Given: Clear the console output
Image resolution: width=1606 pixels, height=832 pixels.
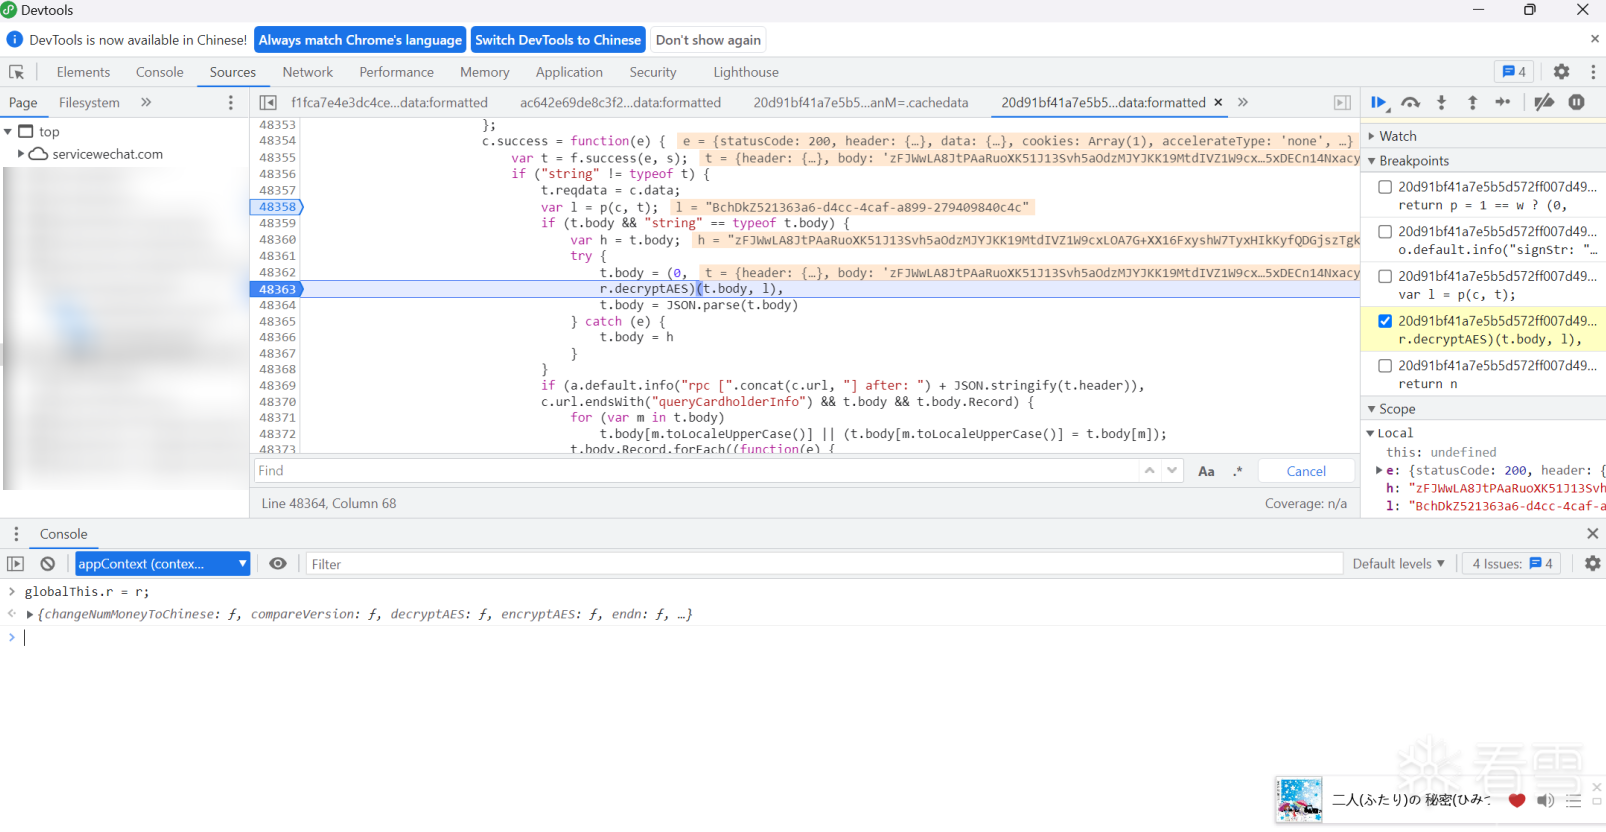Looking at the screenshot, I should click(x=47, y=564).
